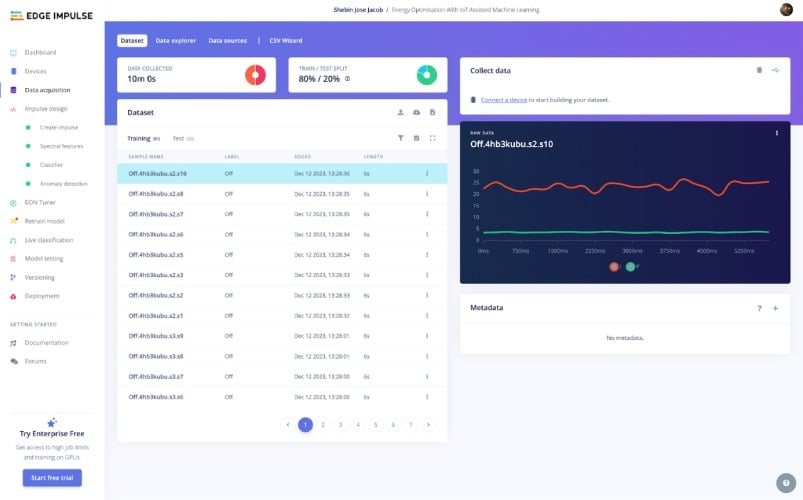Go to next page arrow
The image size is (803, 500).
428,425
